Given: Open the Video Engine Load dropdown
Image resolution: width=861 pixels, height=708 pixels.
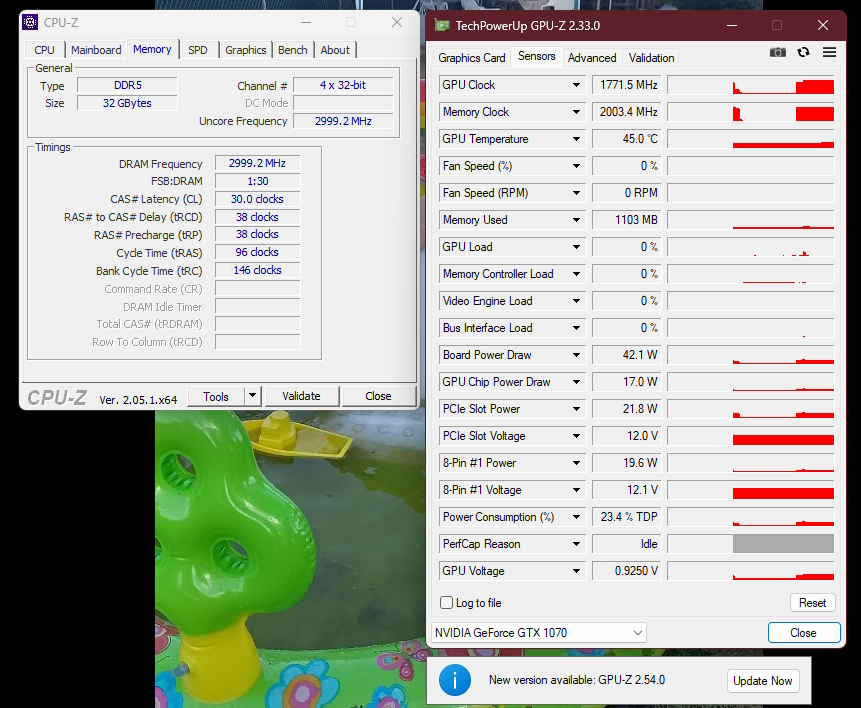Looking at the screenshot, I should (576, 301).
